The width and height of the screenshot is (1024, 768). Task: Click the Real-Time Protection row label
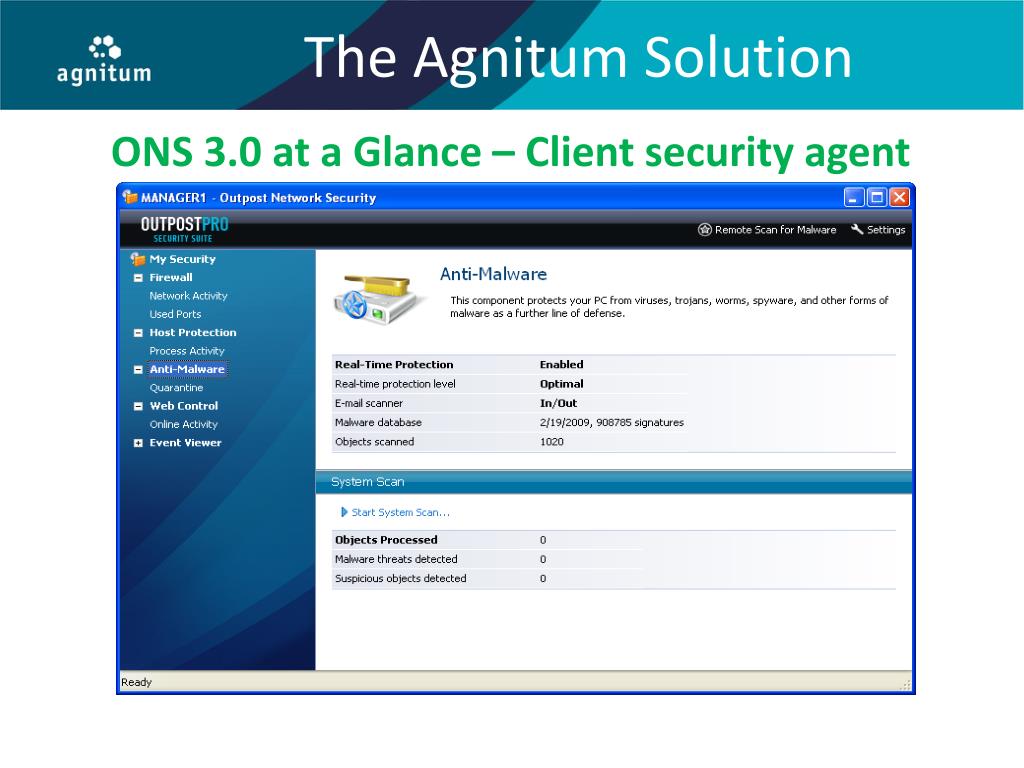[x=394, y=364]
